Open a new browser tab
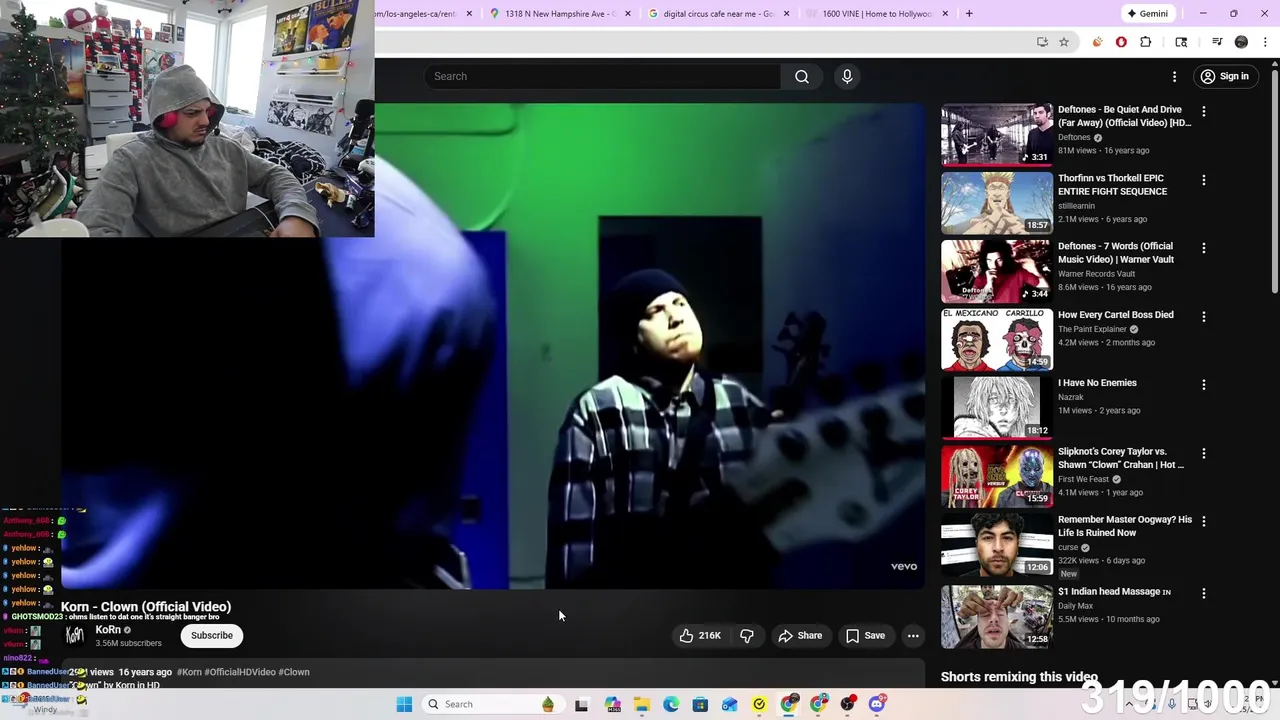1280x720 pixels. pos(969,14)
